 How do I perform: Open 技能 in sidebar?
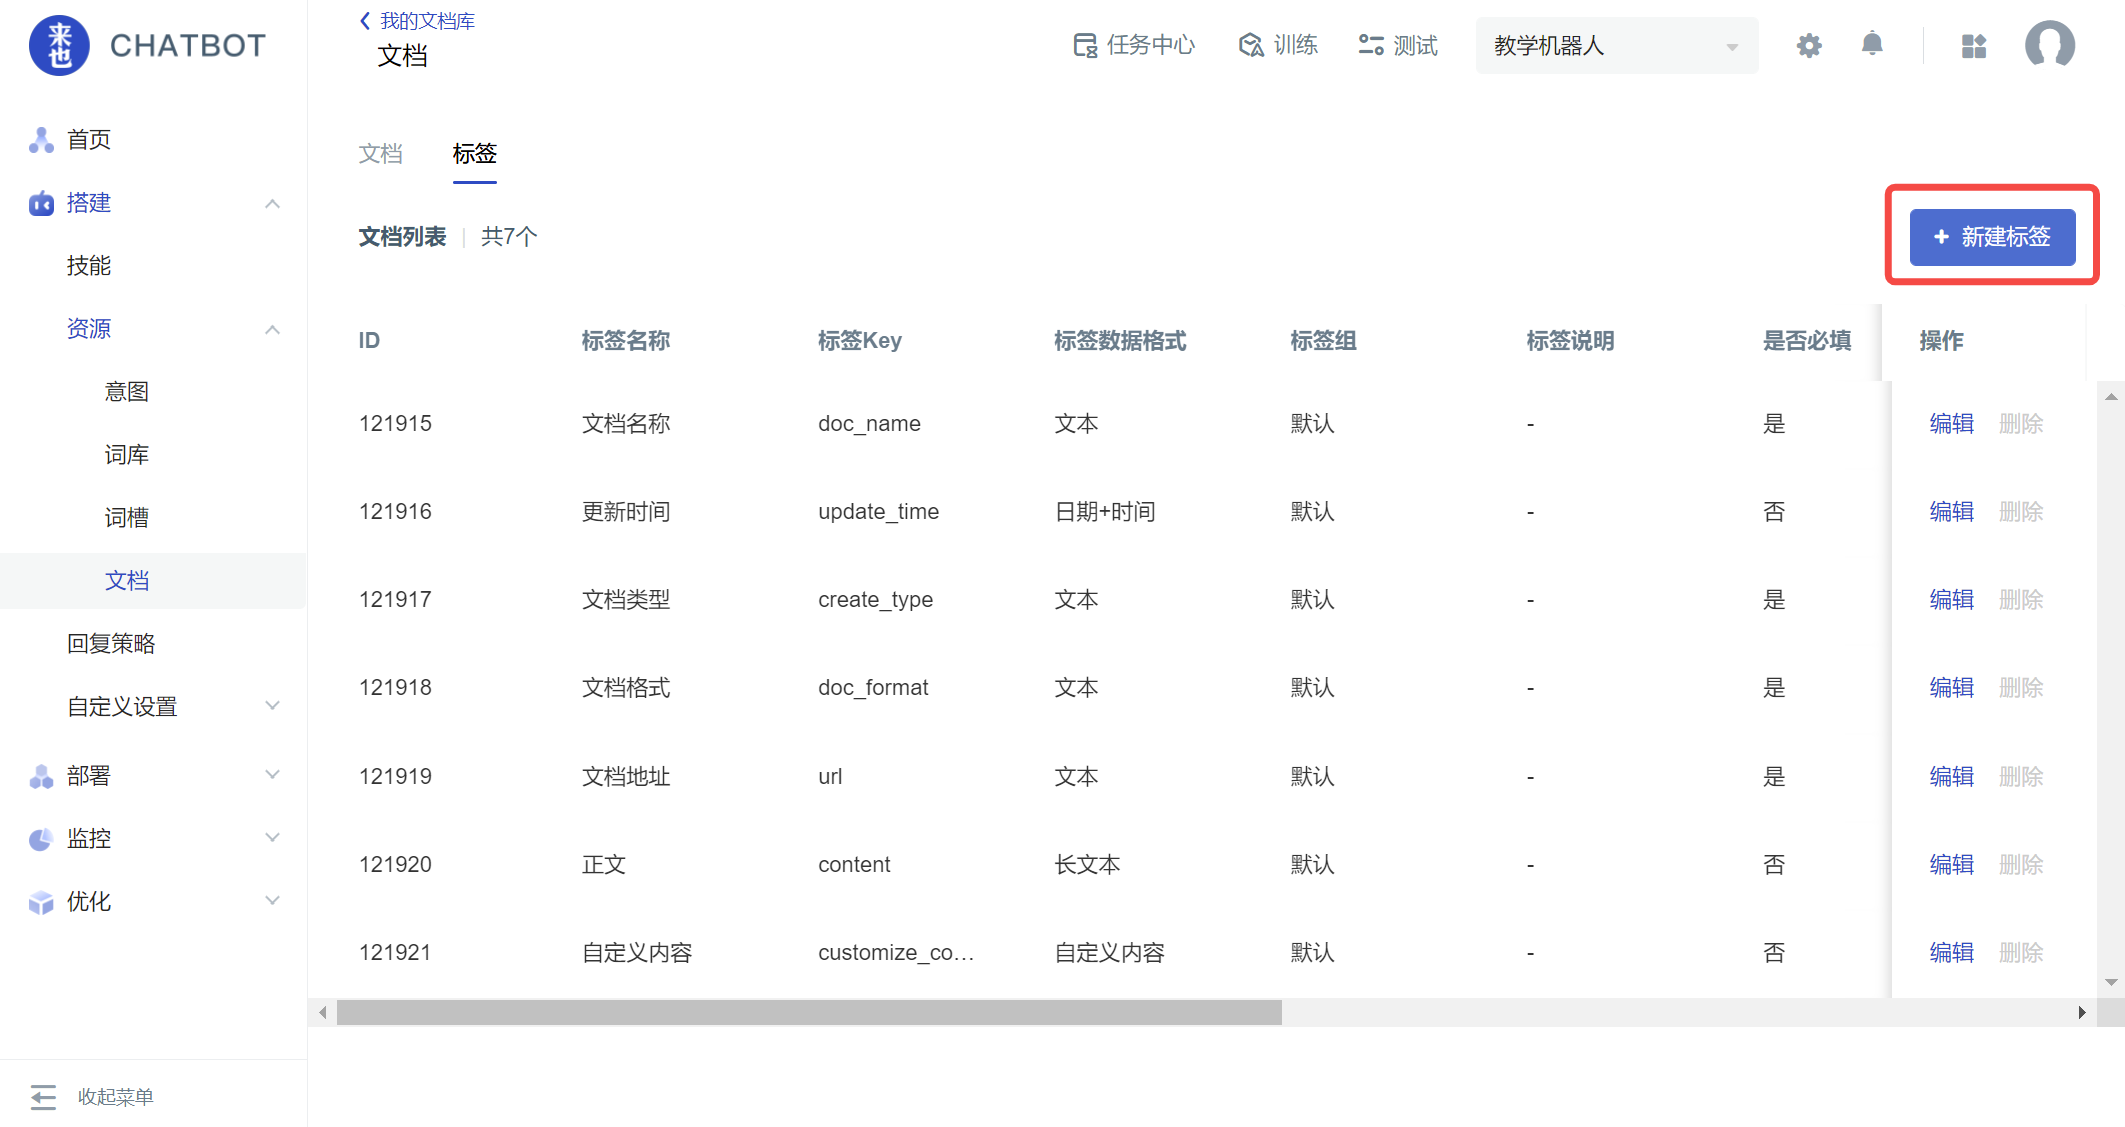[x=88, y=266]
